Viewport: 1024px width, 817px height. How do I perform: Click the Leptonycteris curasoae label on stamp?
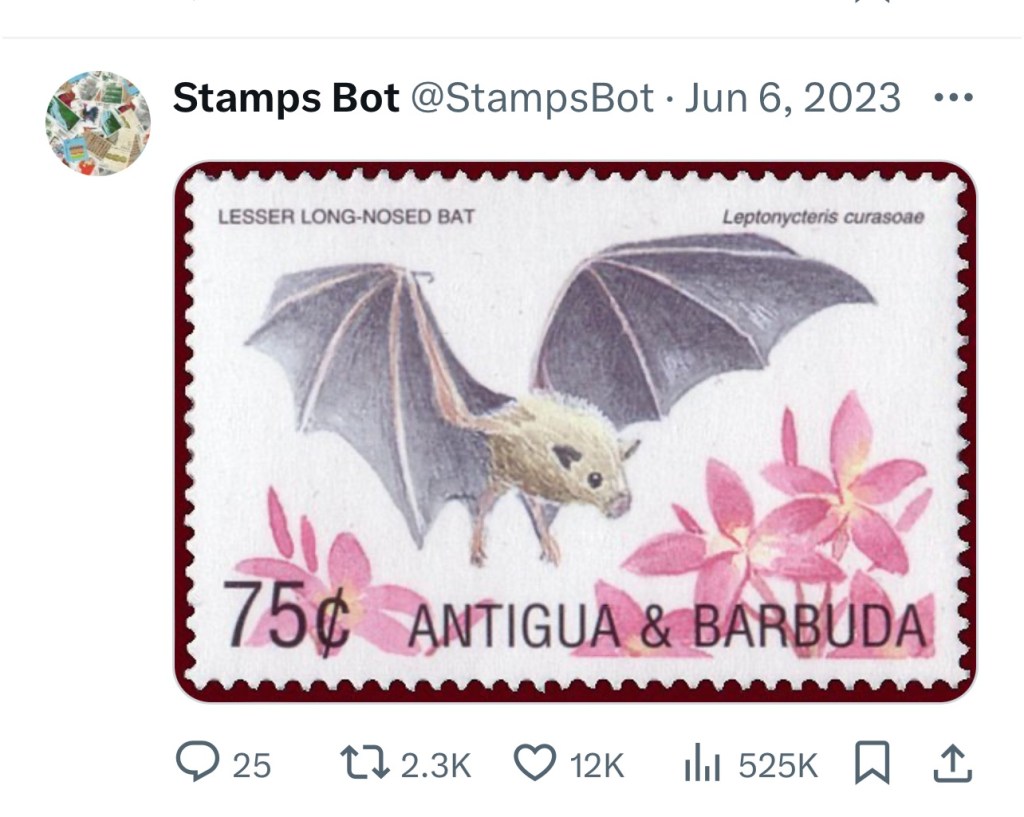click(x=823, y=217)
